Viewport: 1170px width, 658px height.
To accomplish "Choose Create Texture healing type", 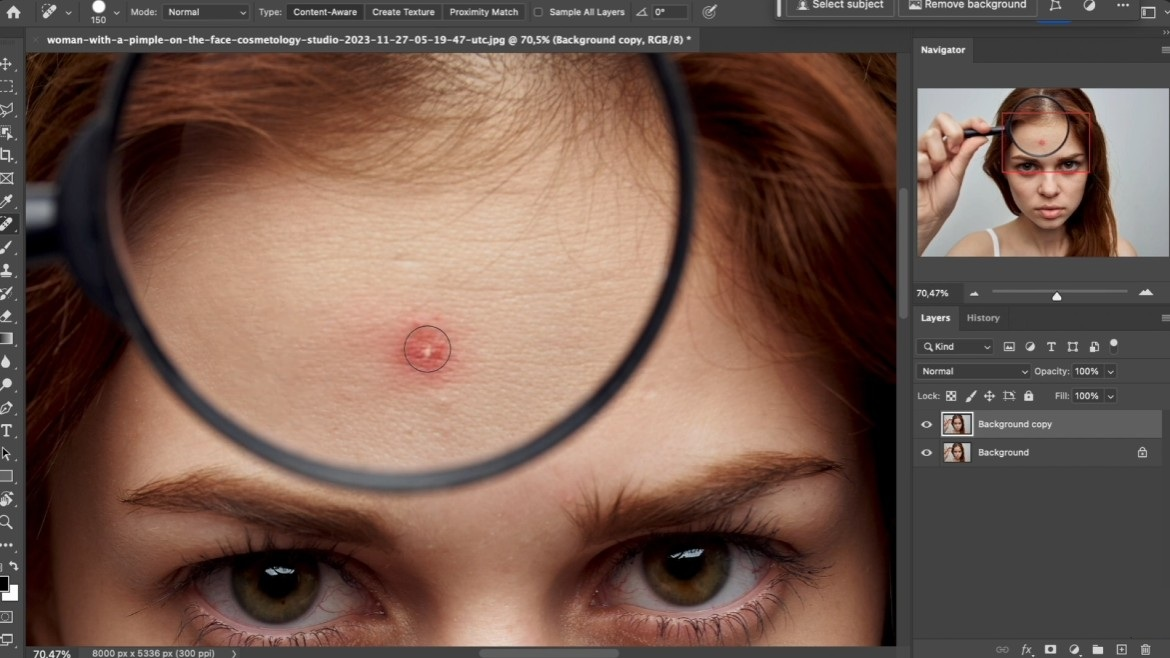I will tap(403, 12).
